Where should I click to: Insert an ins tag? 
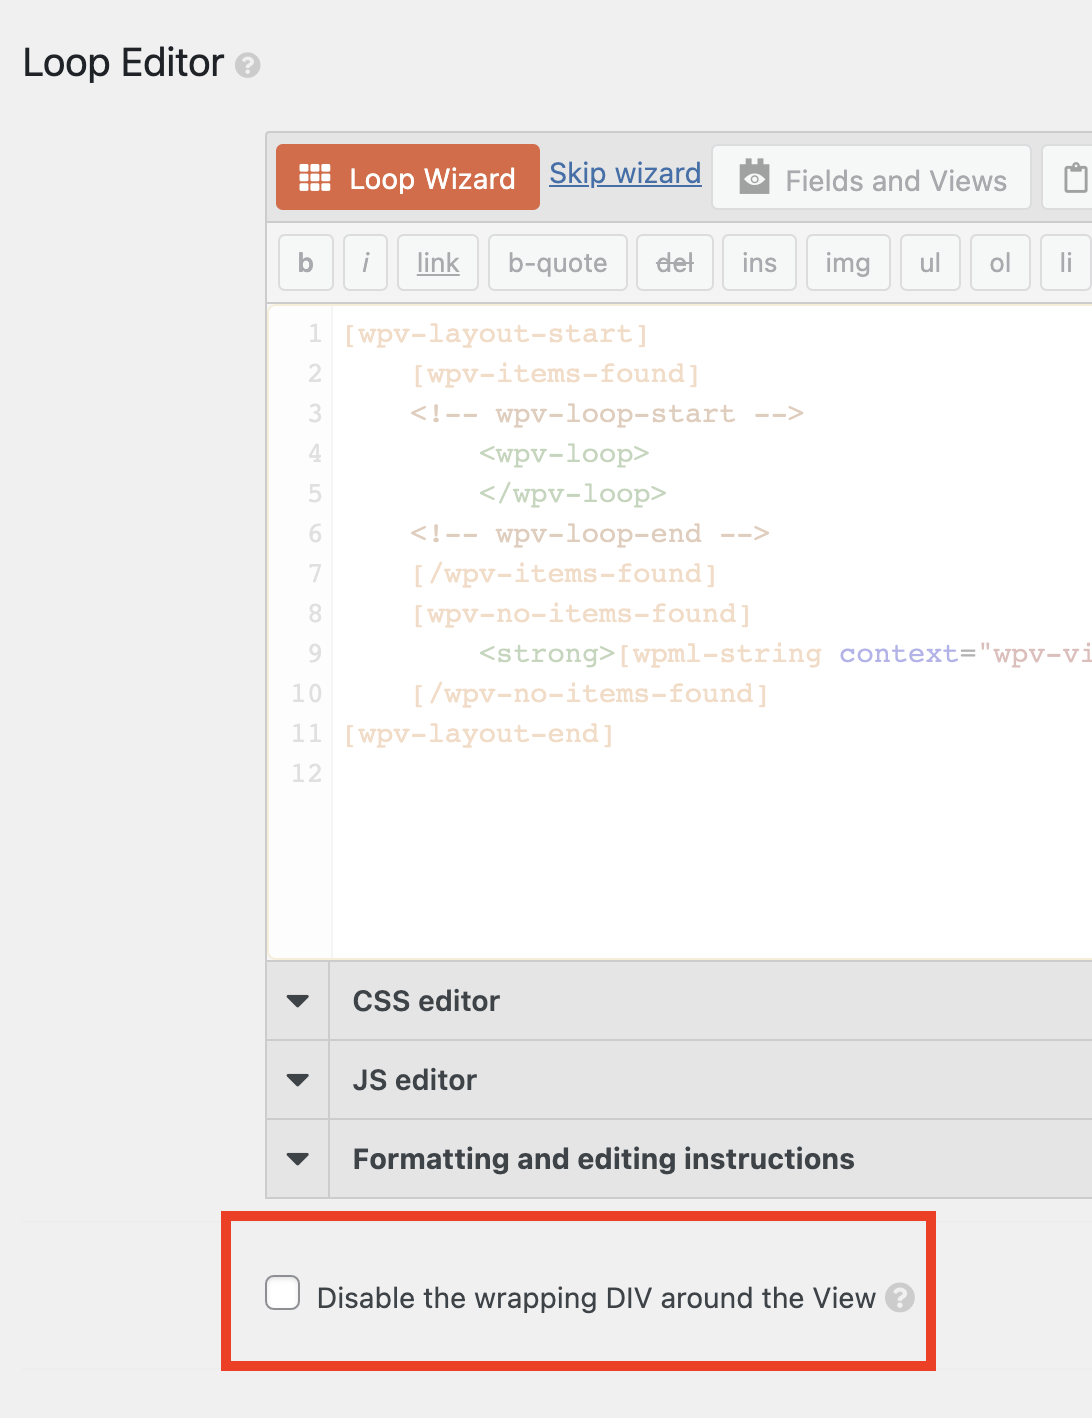[759, 262]
